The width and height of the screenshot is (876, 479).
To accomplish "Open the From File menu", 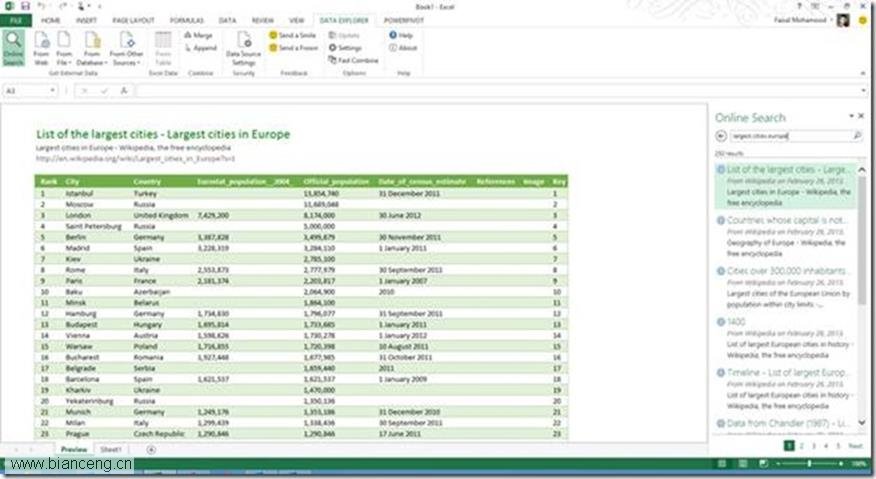I will click(64, 49).
